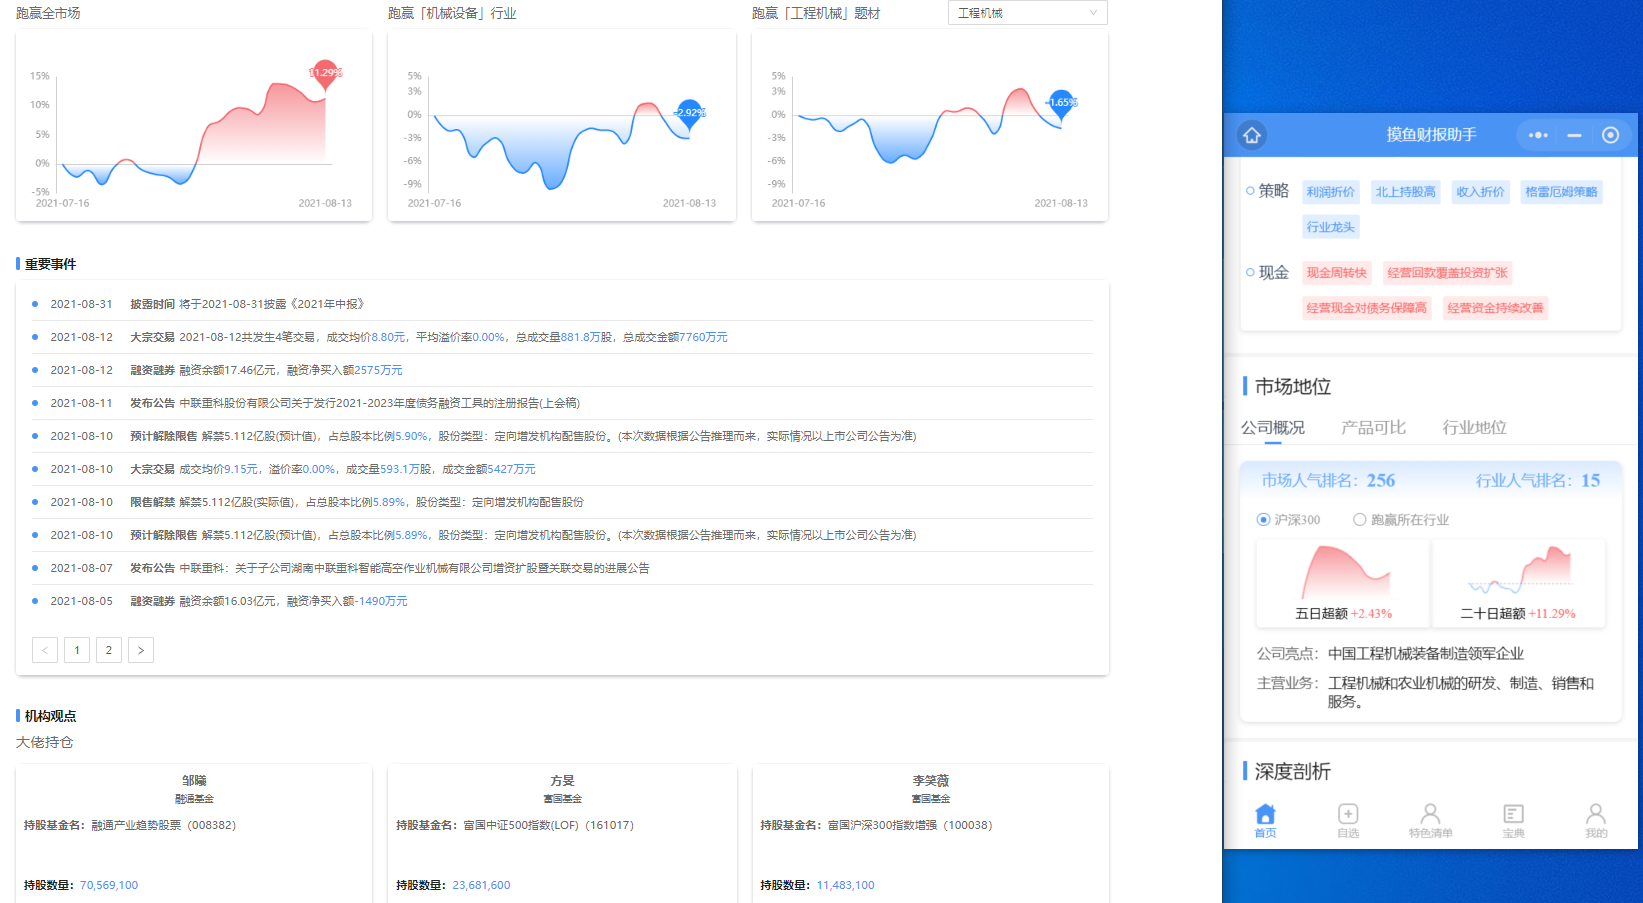Viewport: 1643px width, 903px height.
Task: Open the 工程机械 dropdown selector
Action: point(1027,13)
